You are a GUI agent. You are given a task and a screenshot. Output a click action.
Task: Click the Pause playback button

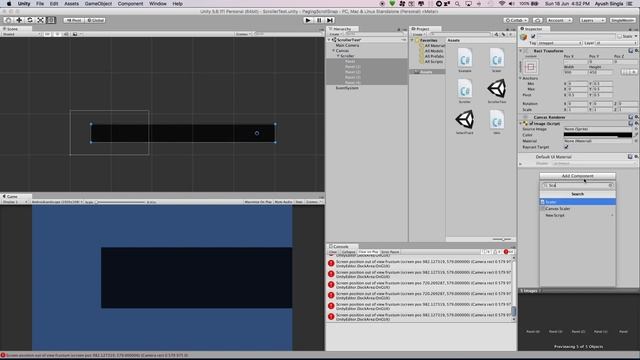coord(319,20)
